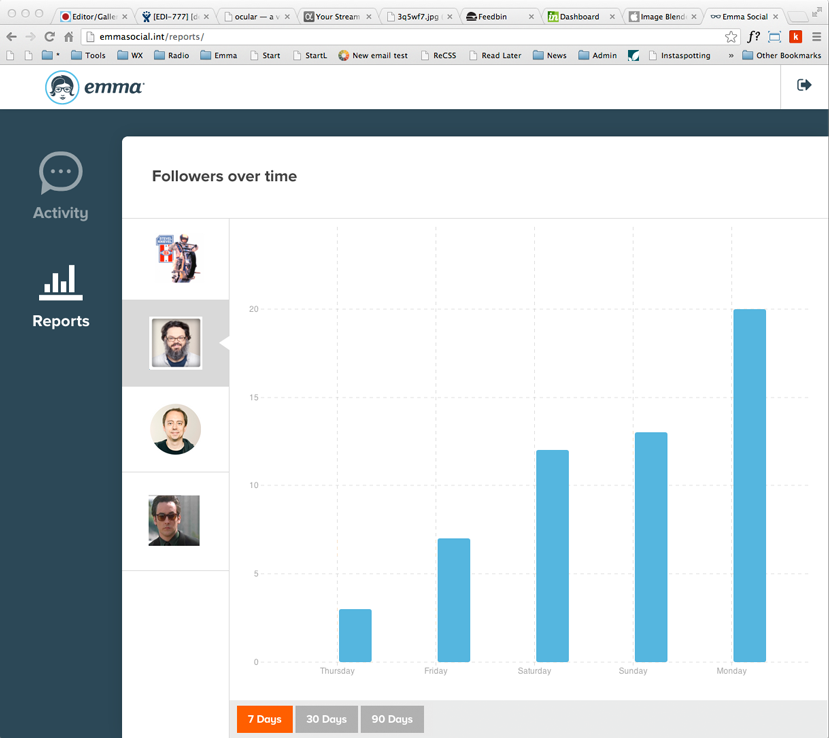Open the Activity section in sidebar
Image resolution: width=829 pixels, height=738 pixels.
coord(60,187)
